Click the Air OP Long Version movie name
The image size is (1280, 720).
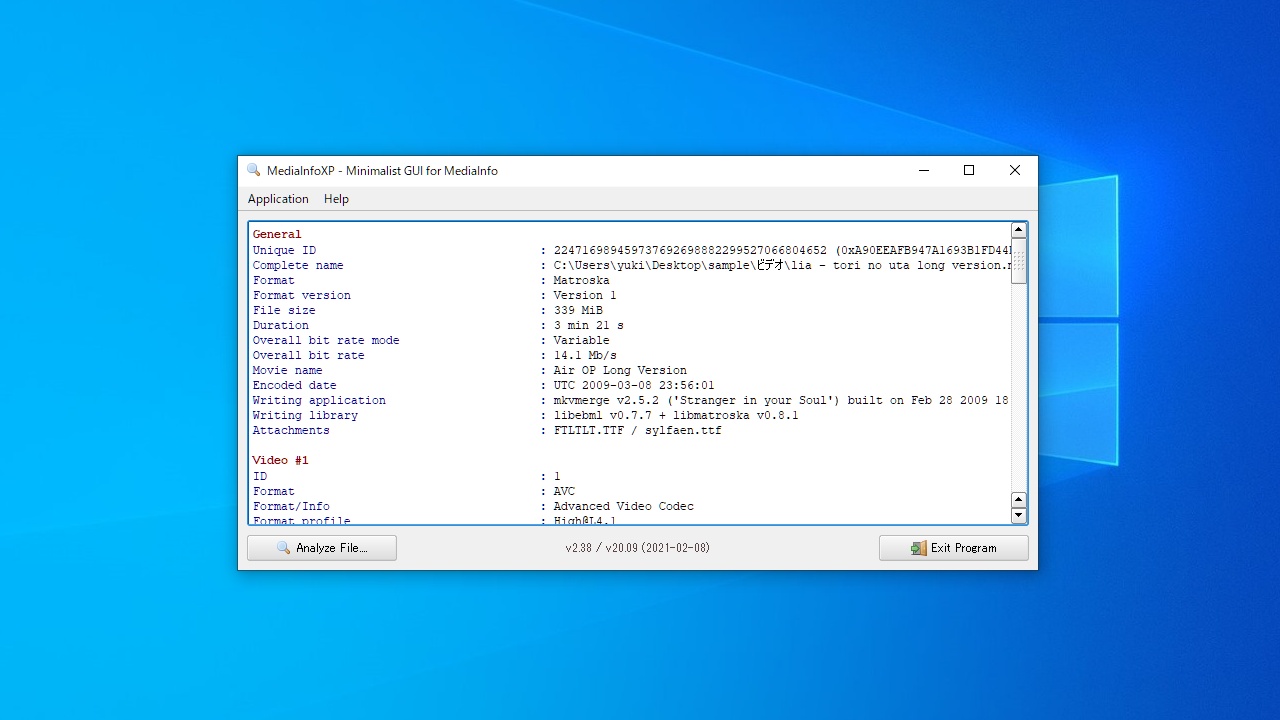620,370
